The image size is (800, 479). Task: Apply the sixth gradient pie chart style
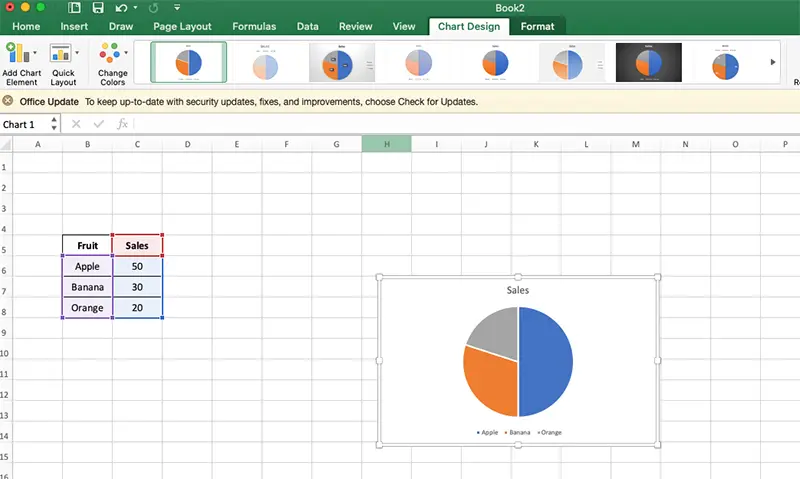point(572,62)
